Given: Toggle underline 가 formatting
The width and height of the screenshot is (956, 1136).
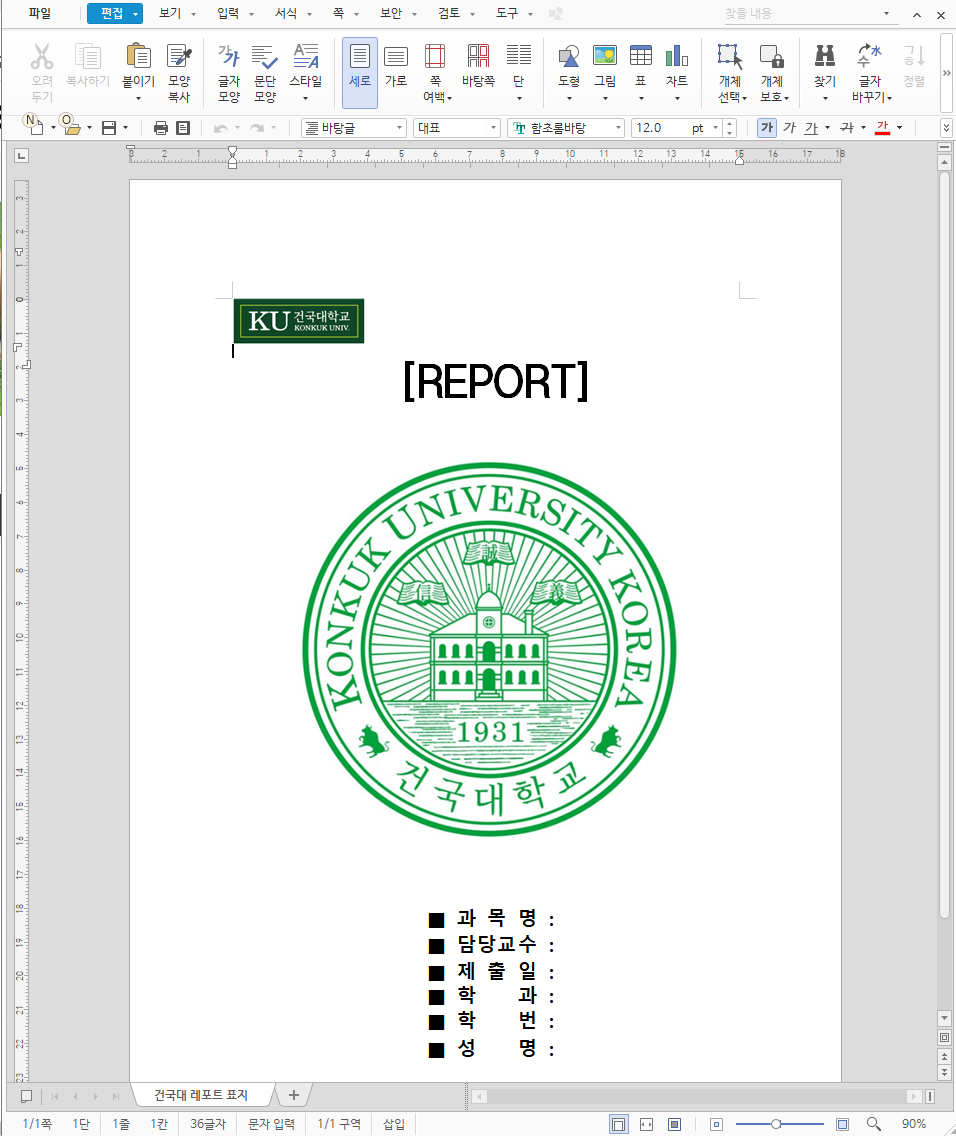Looking at the screenshot, I should tap(811, 128).
